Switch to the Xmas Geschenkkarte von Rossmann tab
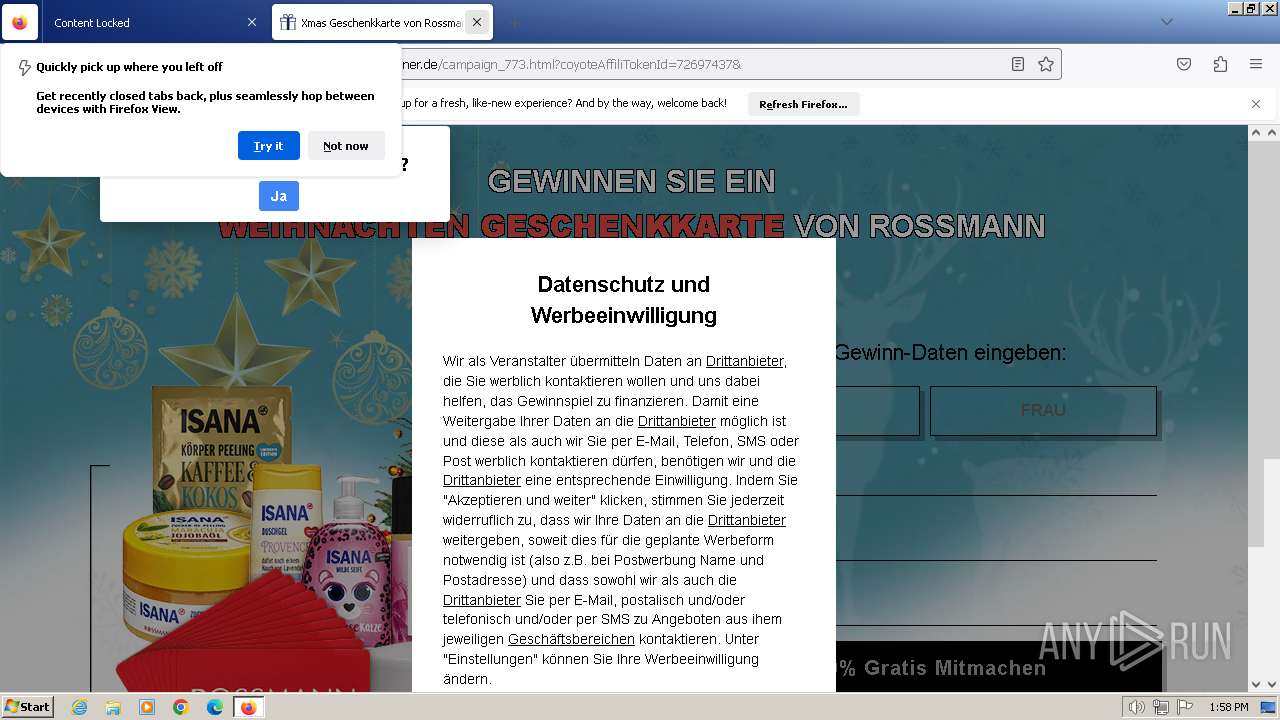1280x720 pixels. (382, 22)
